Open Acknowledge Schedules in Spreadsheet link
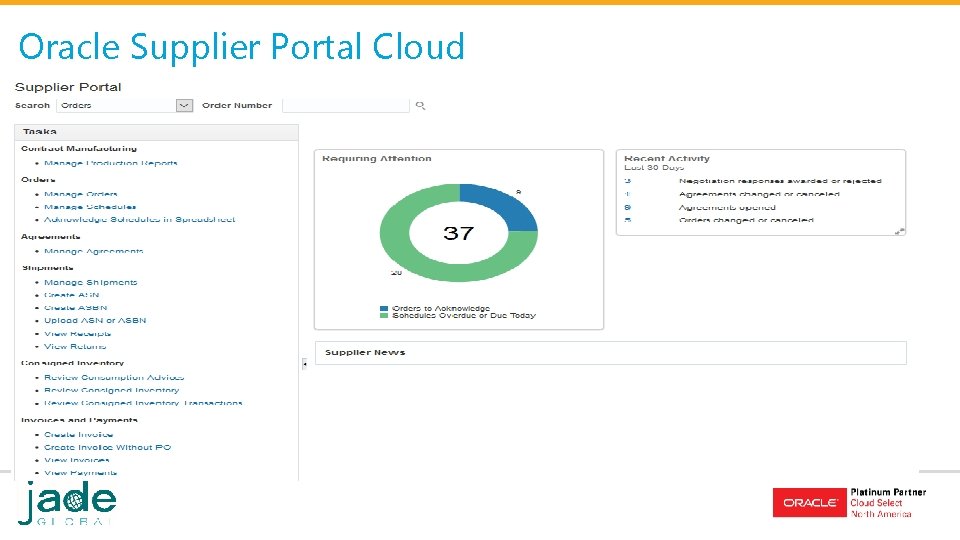 click(x=140, y=219)
